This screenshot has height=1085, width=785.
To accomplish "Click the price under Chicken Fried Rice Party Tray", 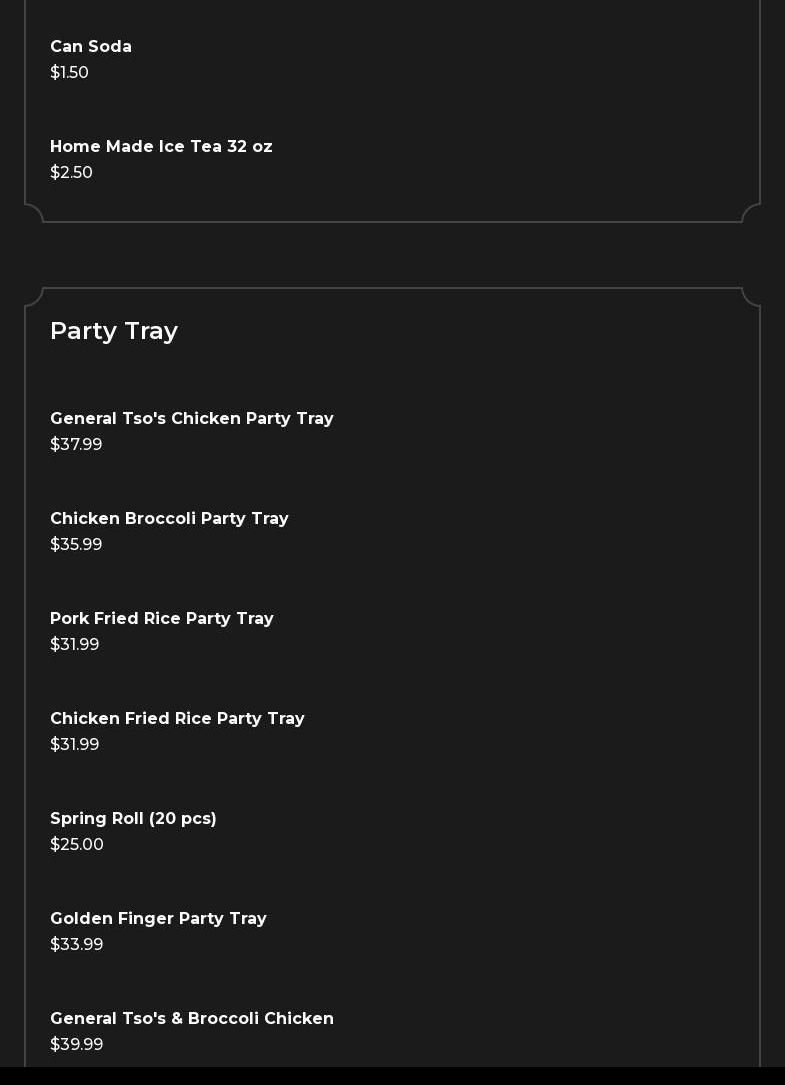I will tap(75, 745).
